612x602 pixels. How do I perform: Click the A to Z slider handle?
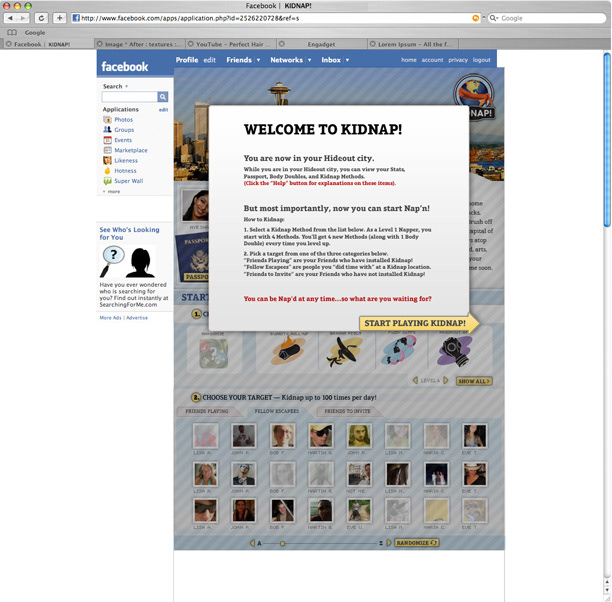point(282,543)
